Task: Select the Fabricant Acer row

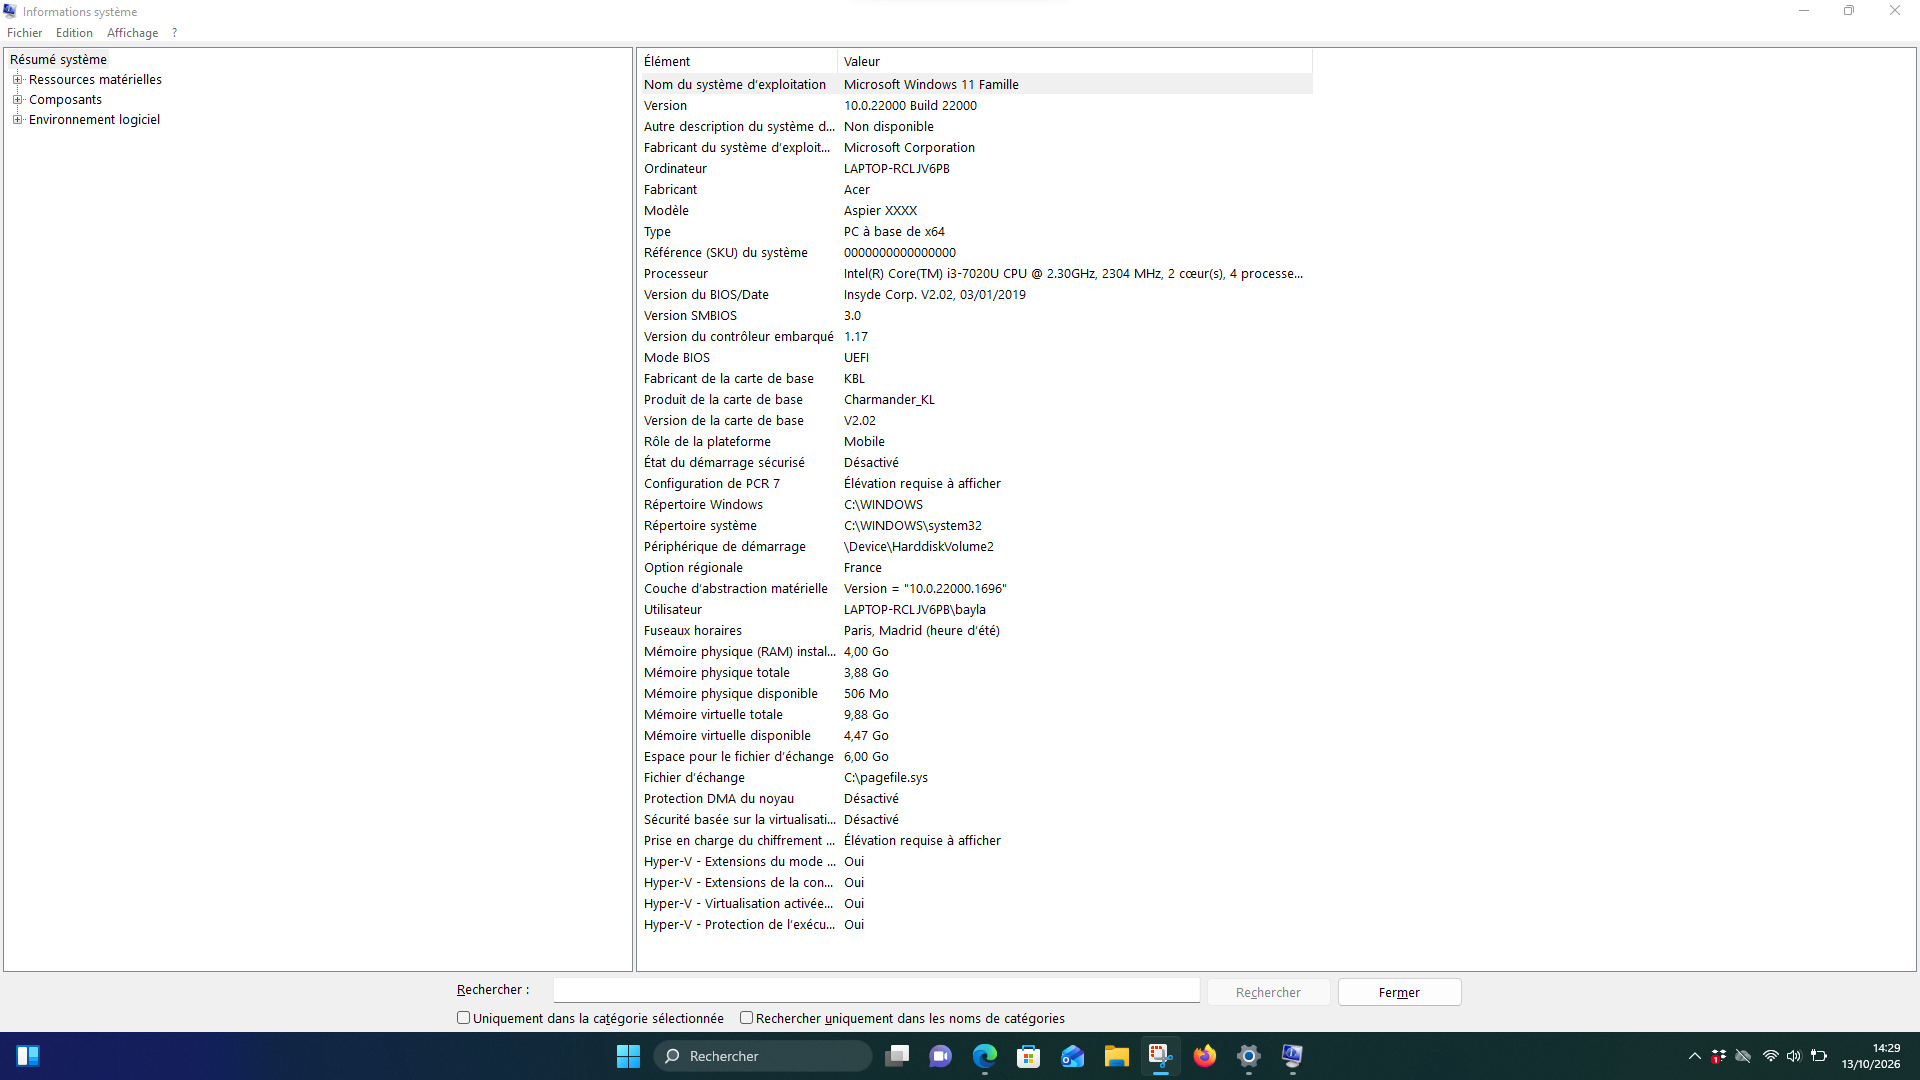Action: tap(976, 190)
